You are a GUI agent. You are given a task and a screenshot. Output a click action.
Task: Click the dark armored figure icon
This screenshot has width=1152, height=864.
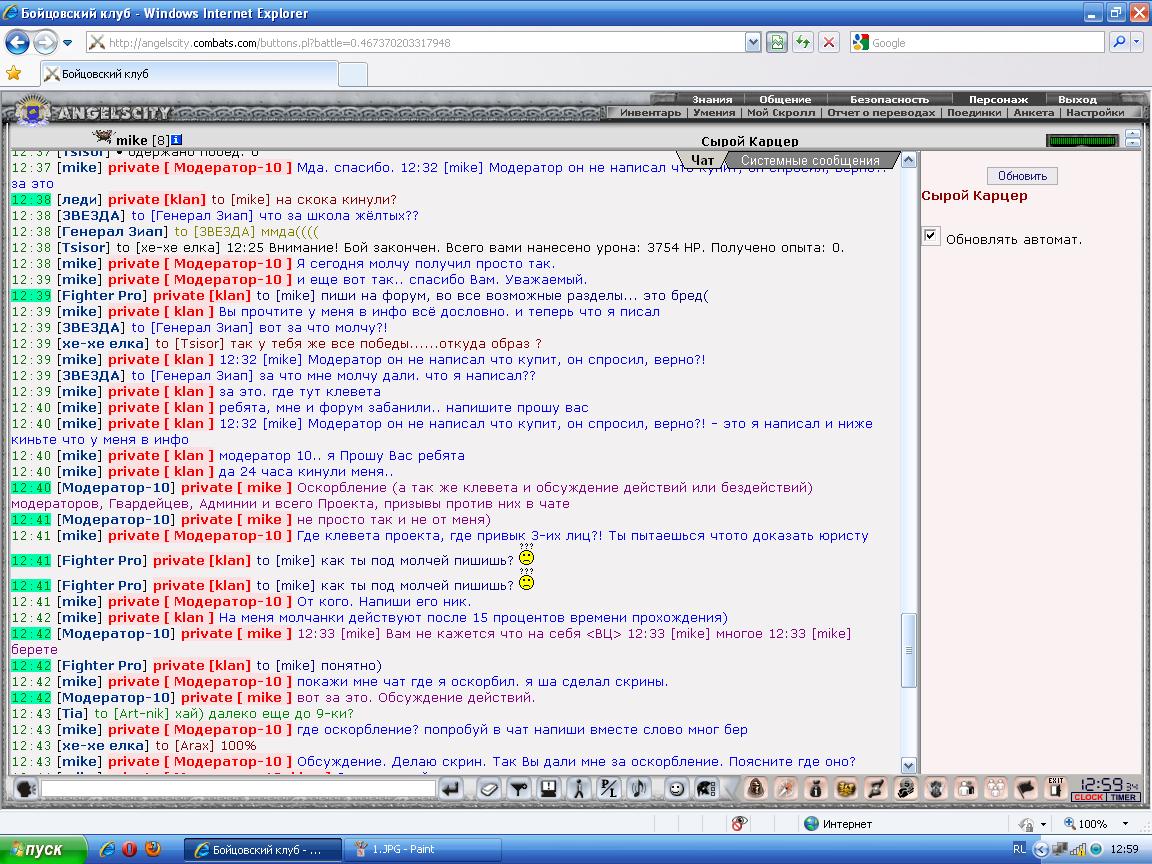936,789
